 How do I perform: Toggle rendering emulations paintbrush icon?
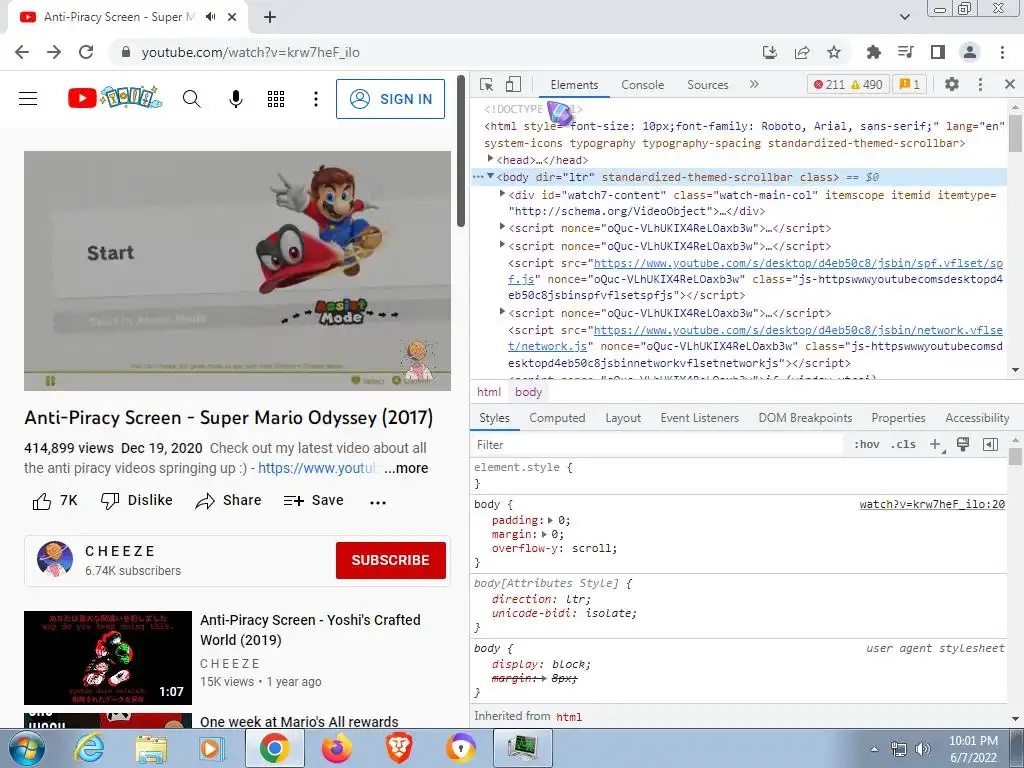point(963,444)
